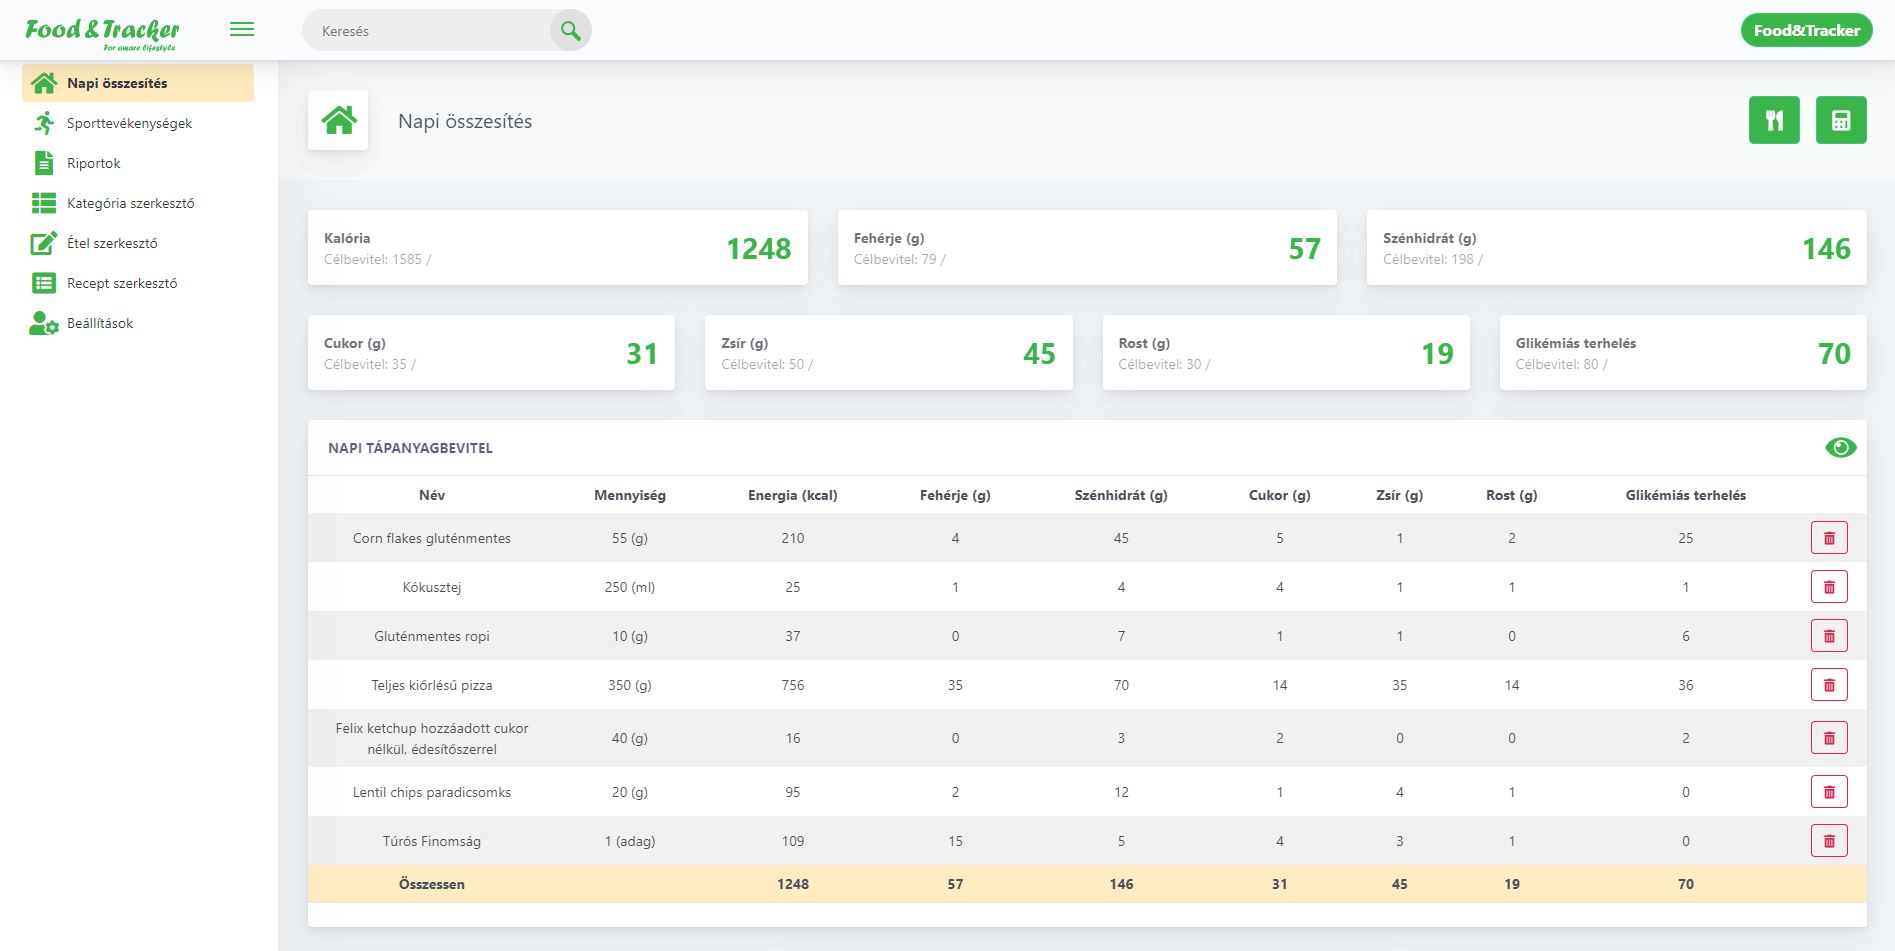The width and height of the screenshot is (1895, 951).
Task: Click the running figure sport icon
Action: click(44, 123)
